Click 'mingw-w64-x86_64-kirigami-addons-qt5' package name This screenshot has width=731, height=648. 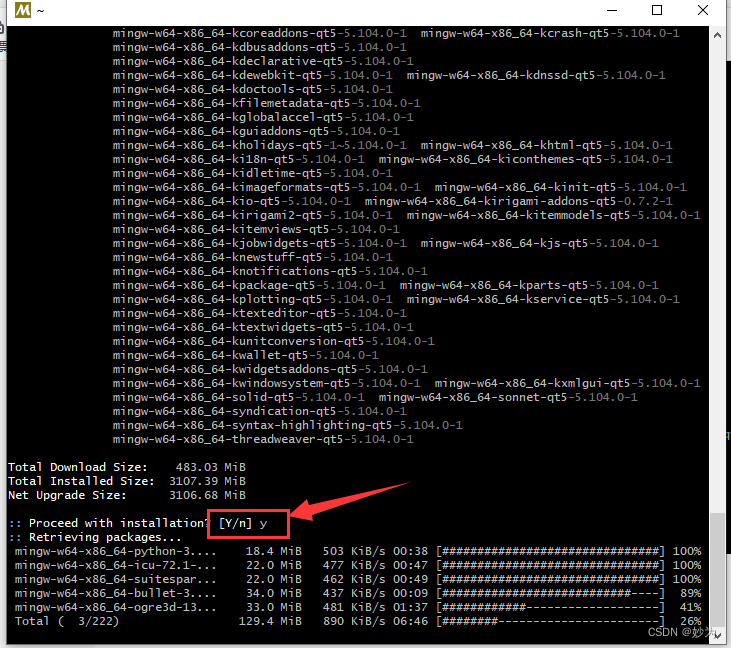(490, 201)
